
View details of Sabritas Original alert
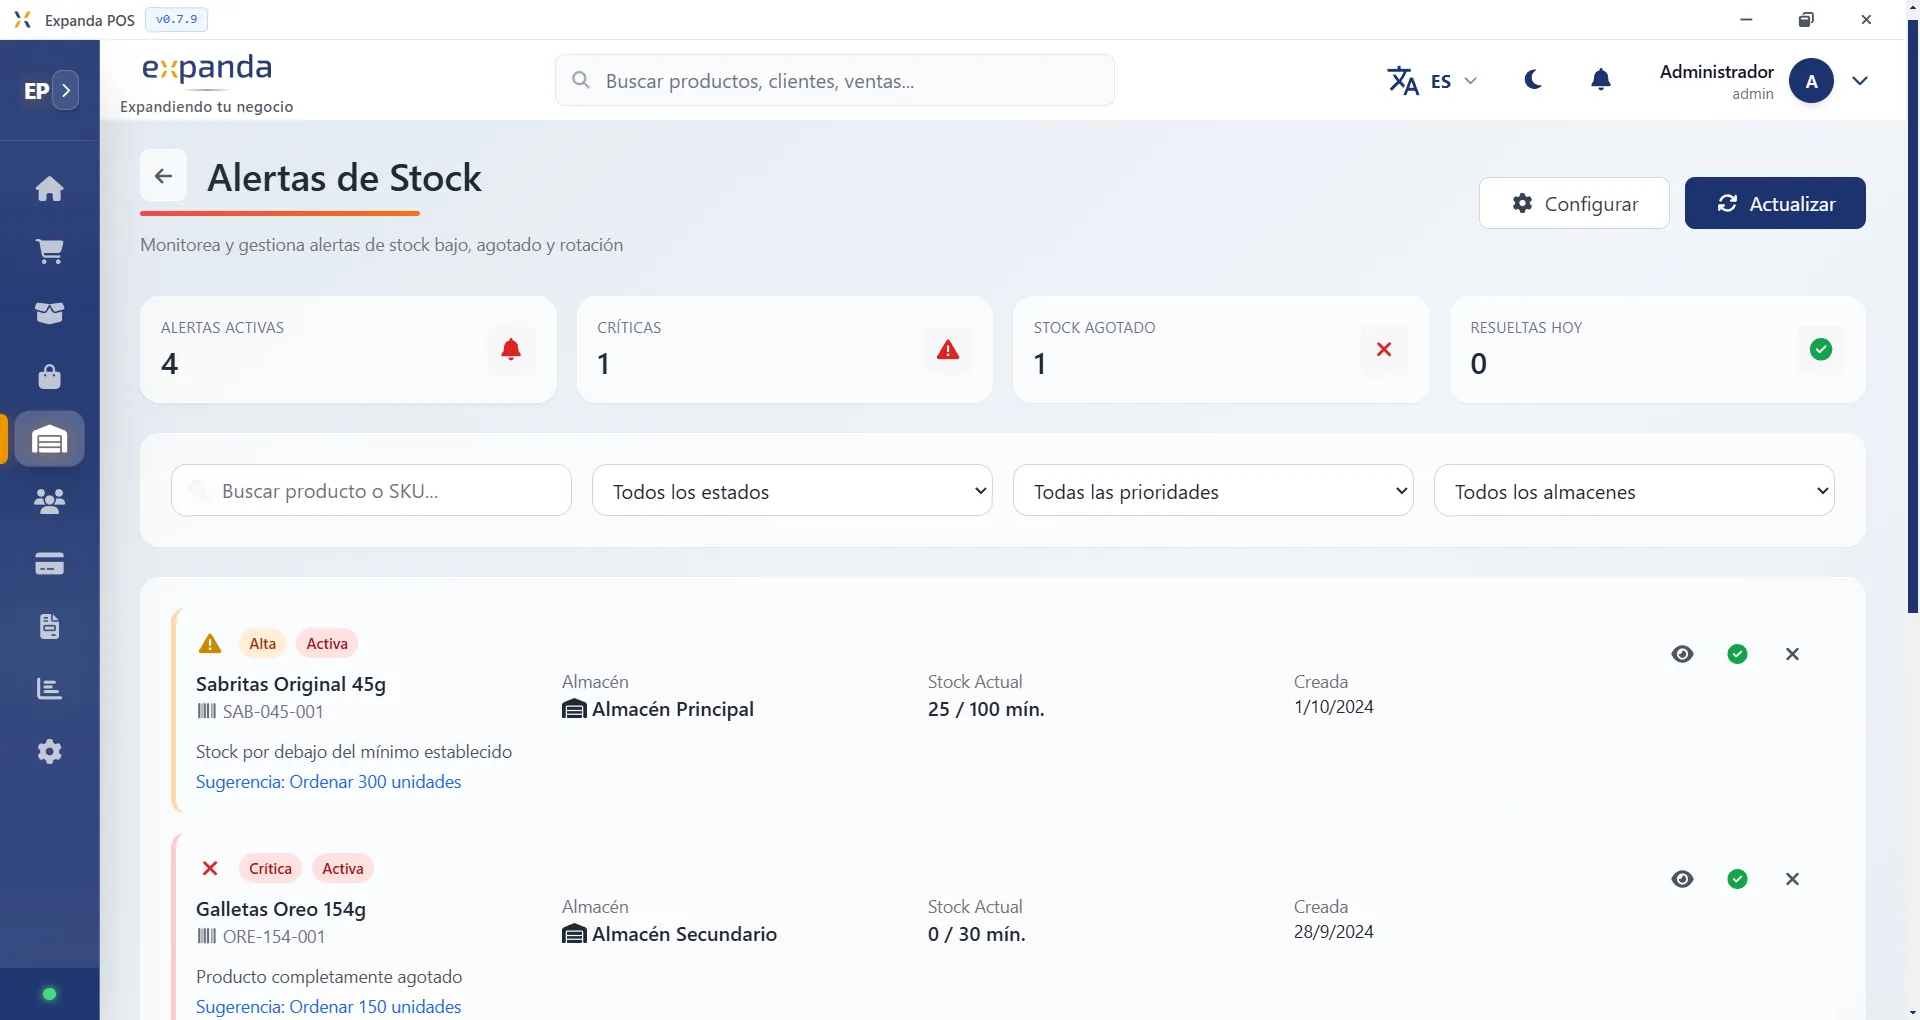click(1683, 654)
